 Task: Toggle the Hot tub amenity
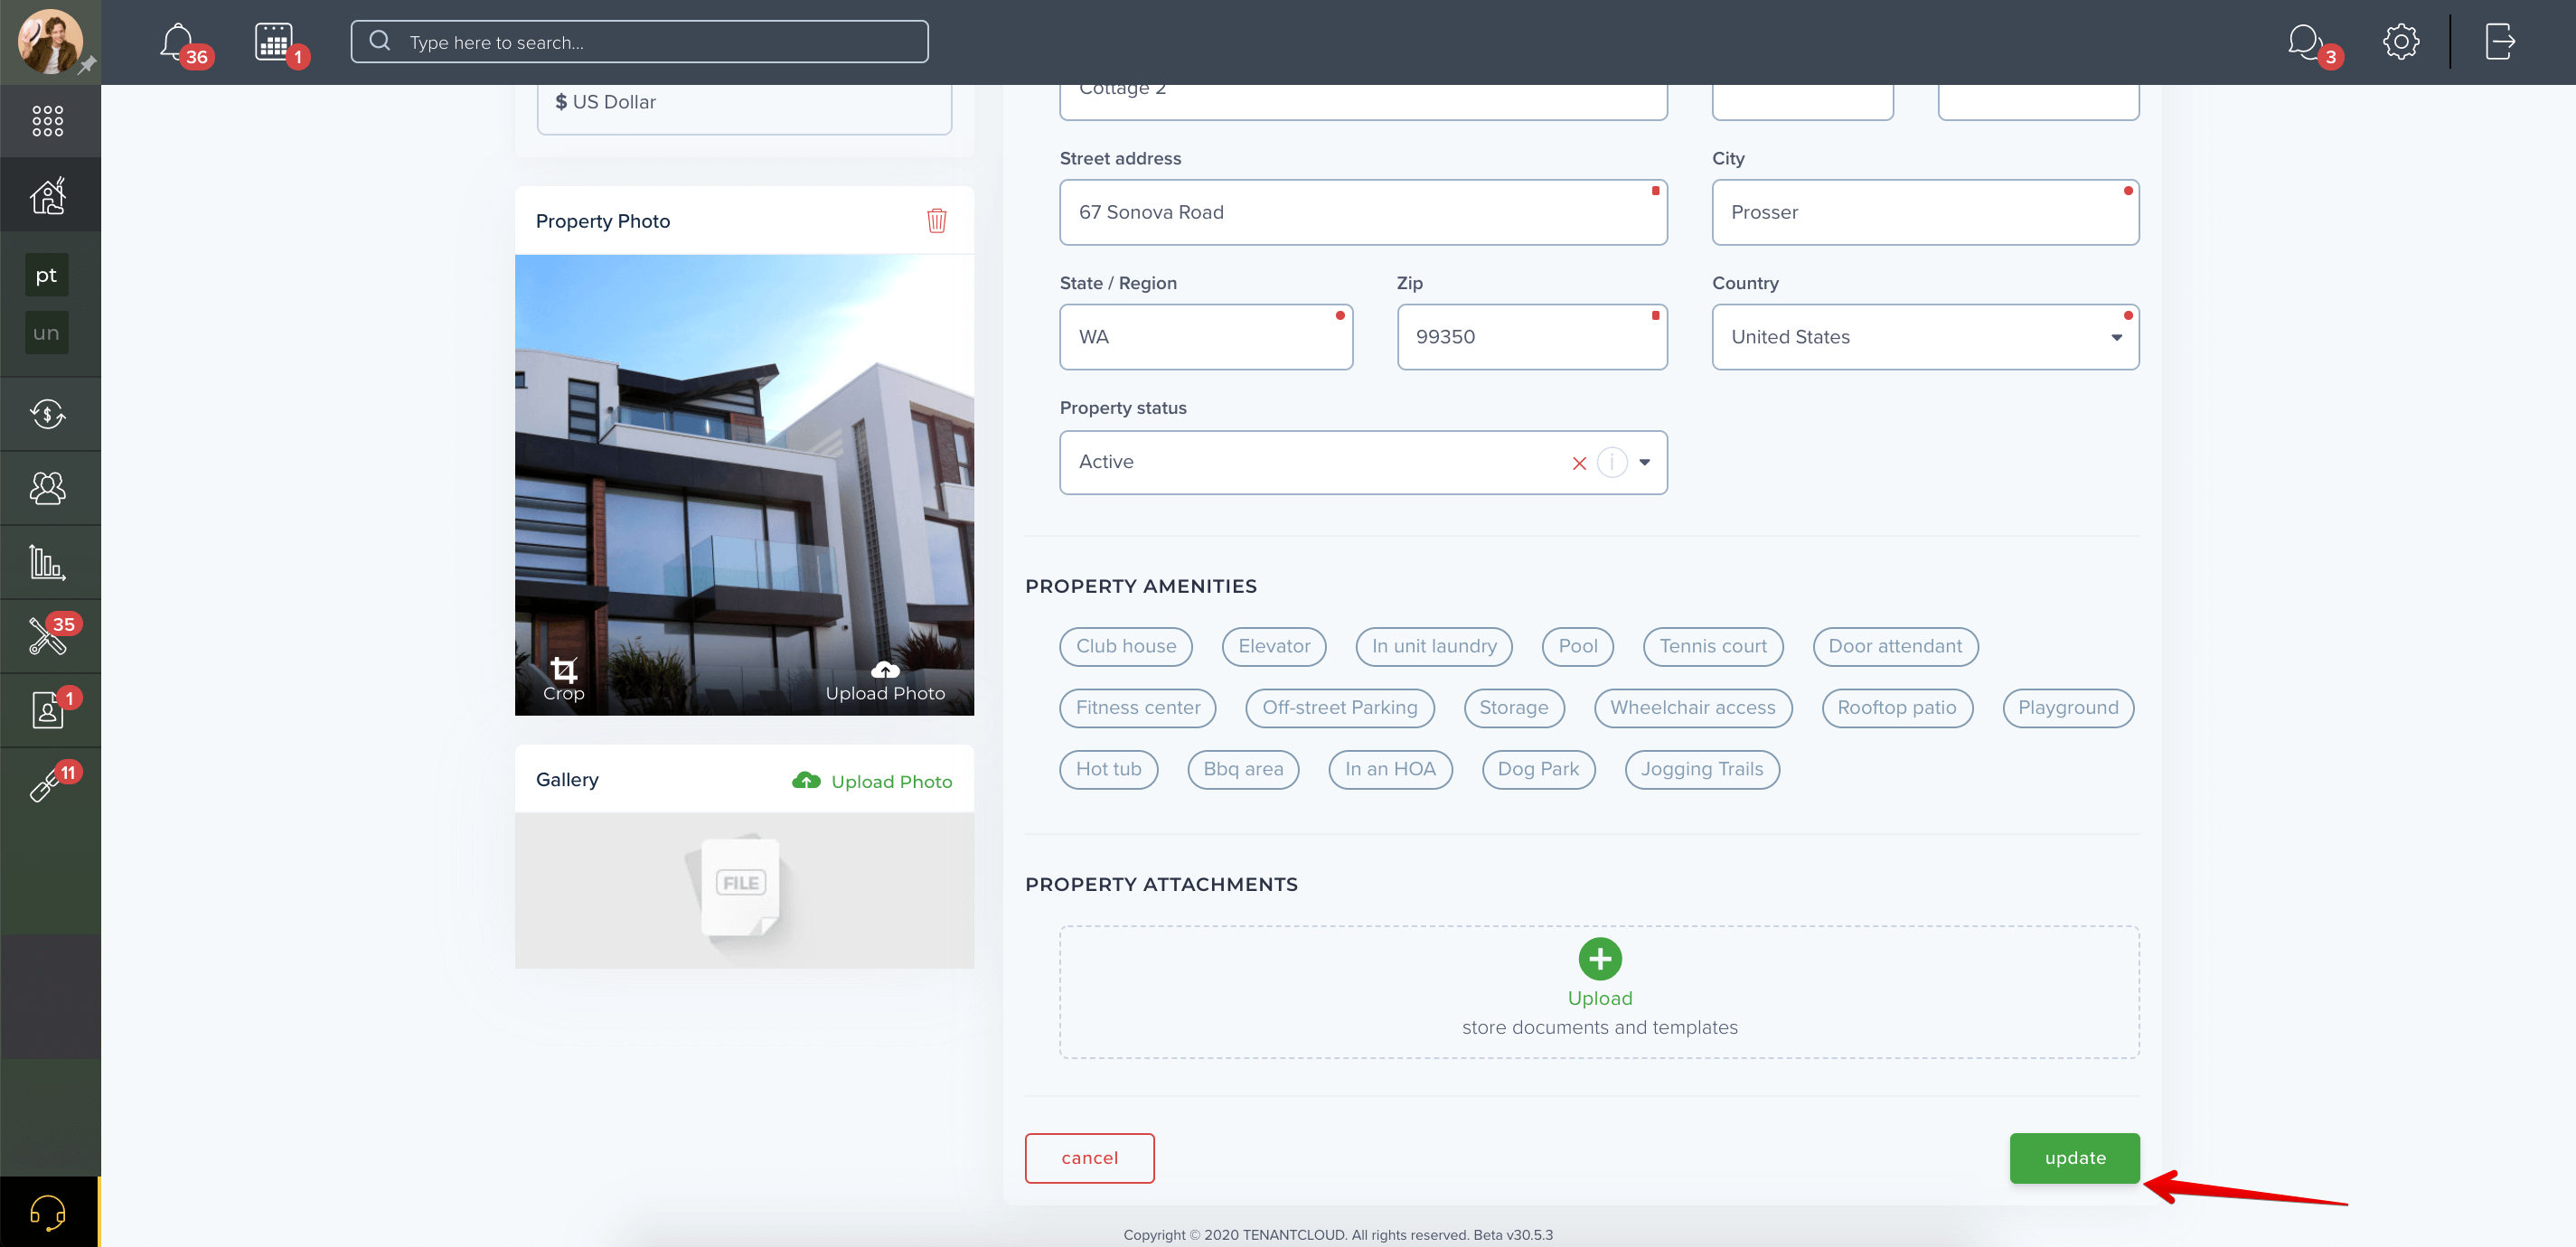1108,769
